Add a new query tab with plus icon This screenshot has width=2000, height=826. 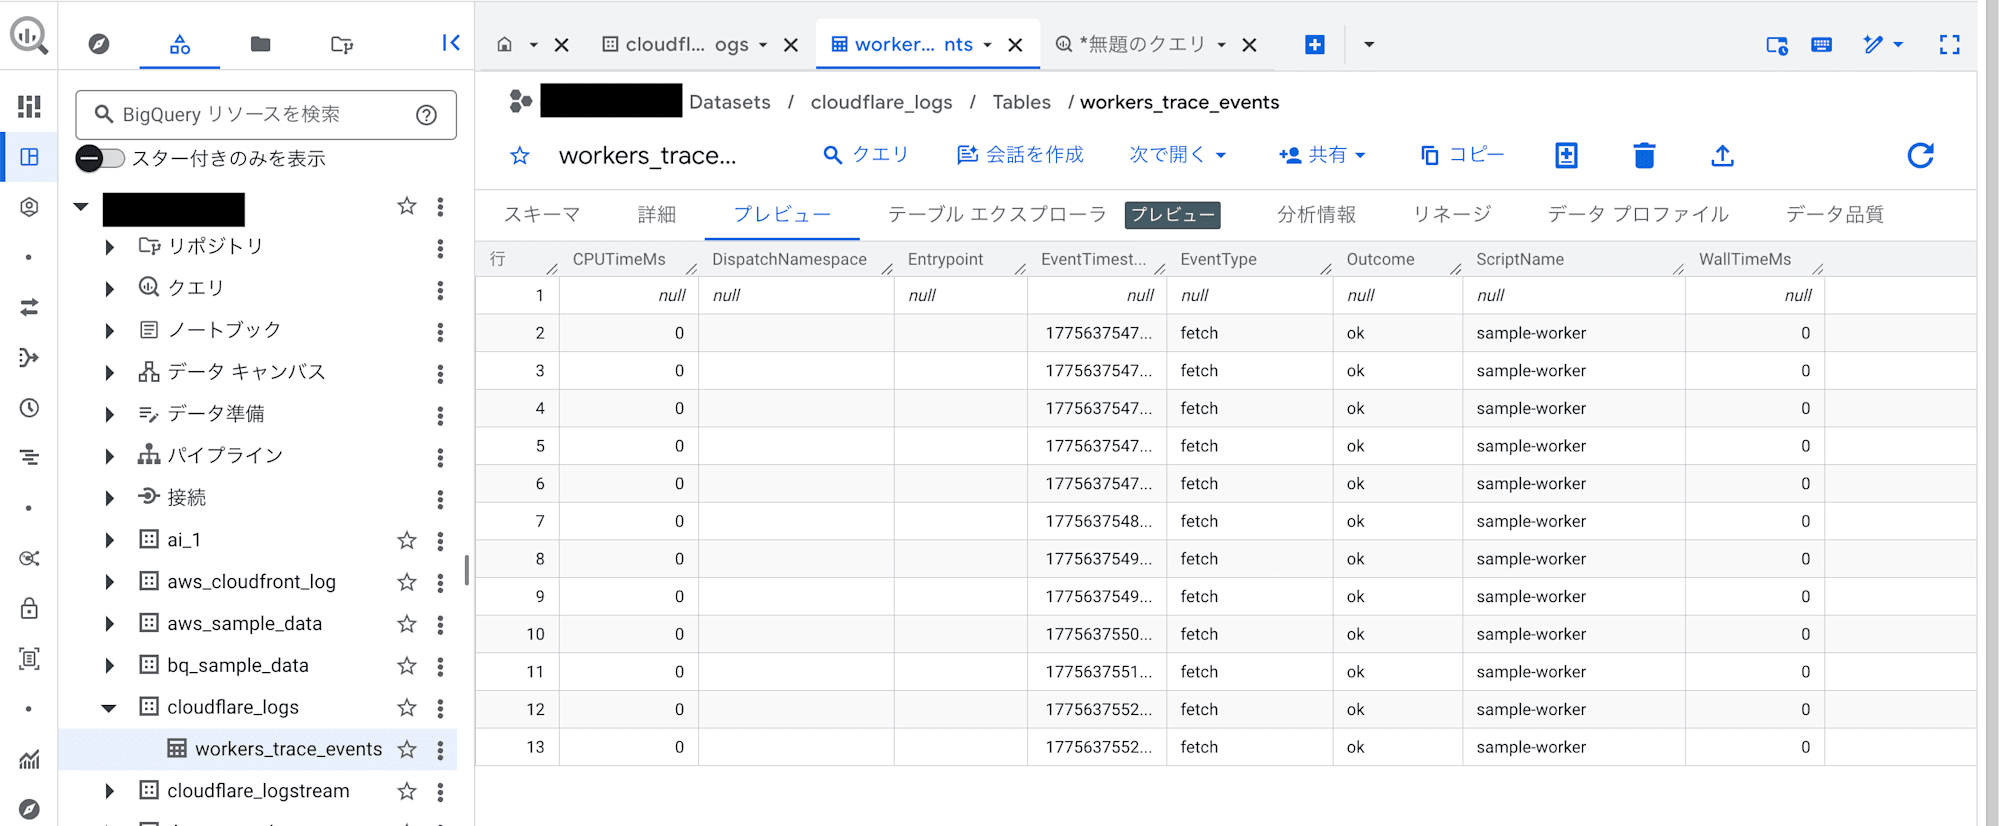click(x=1315, y=44)
